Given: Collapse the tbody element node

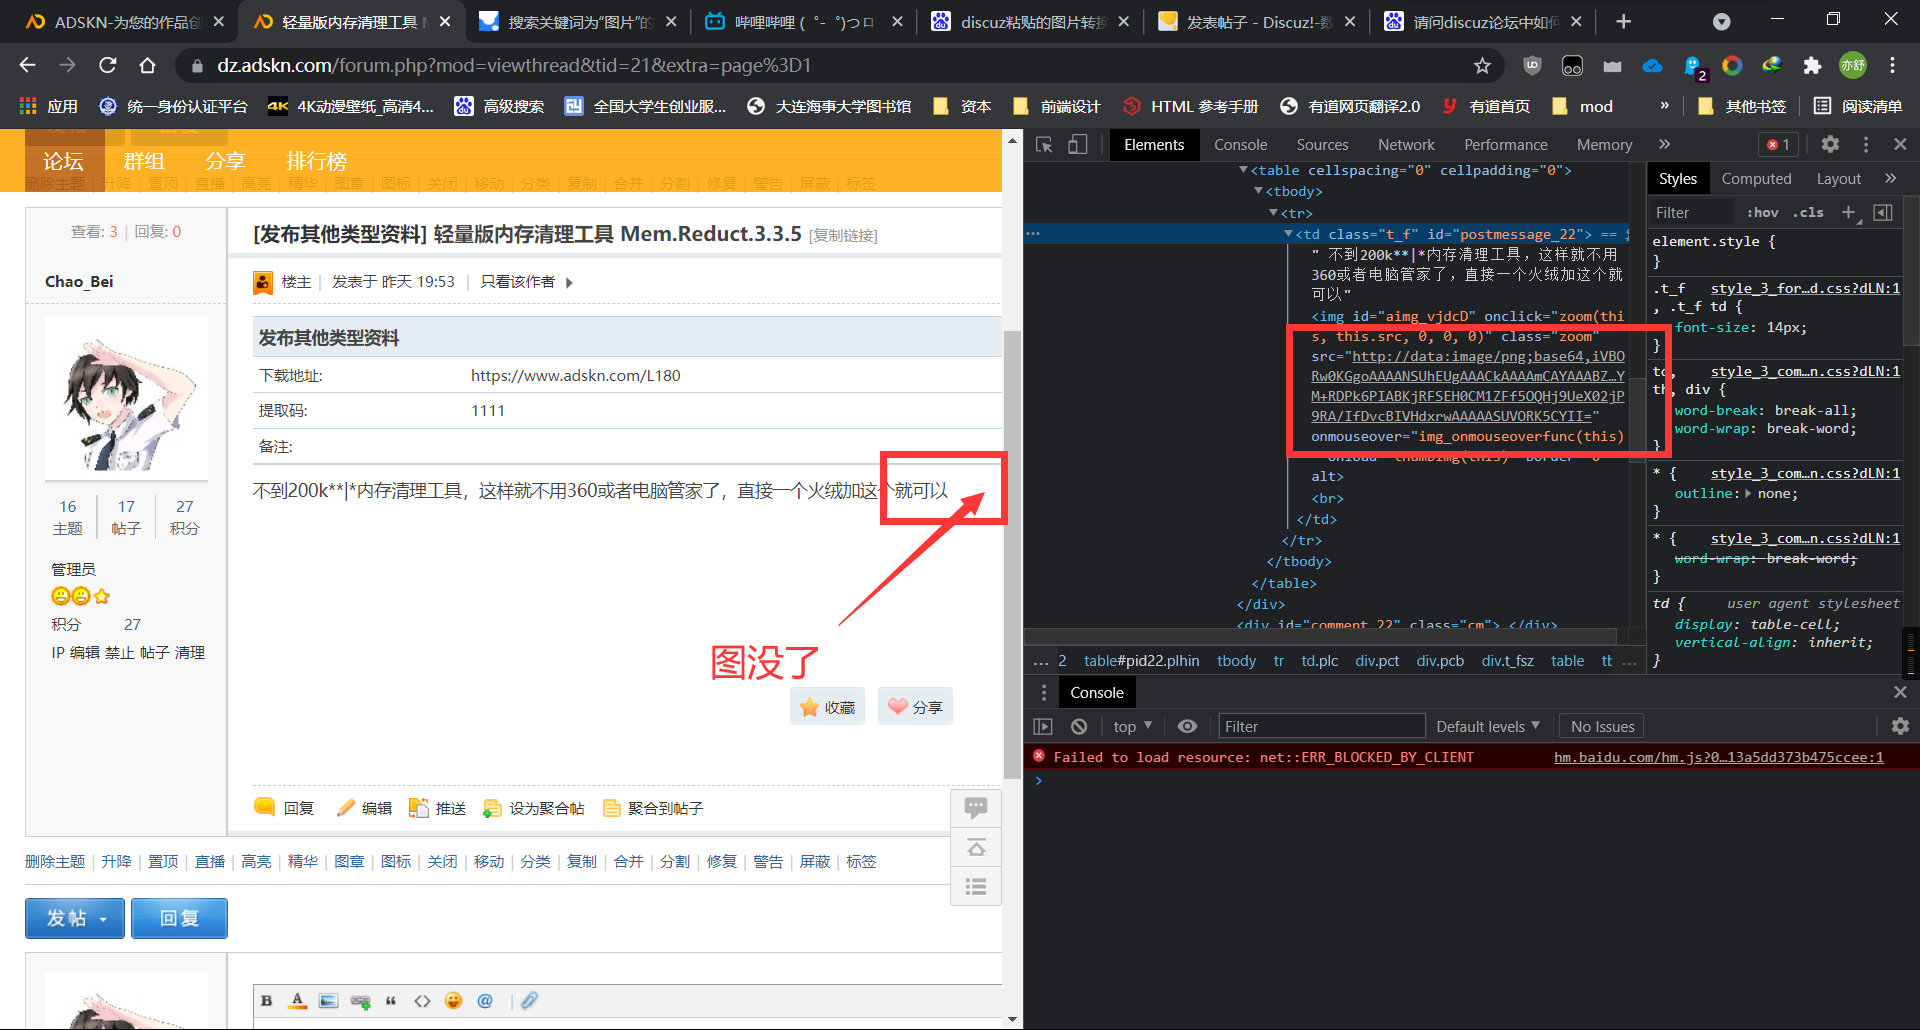Looking at the screenshot, I should (x=1258, y=192).
